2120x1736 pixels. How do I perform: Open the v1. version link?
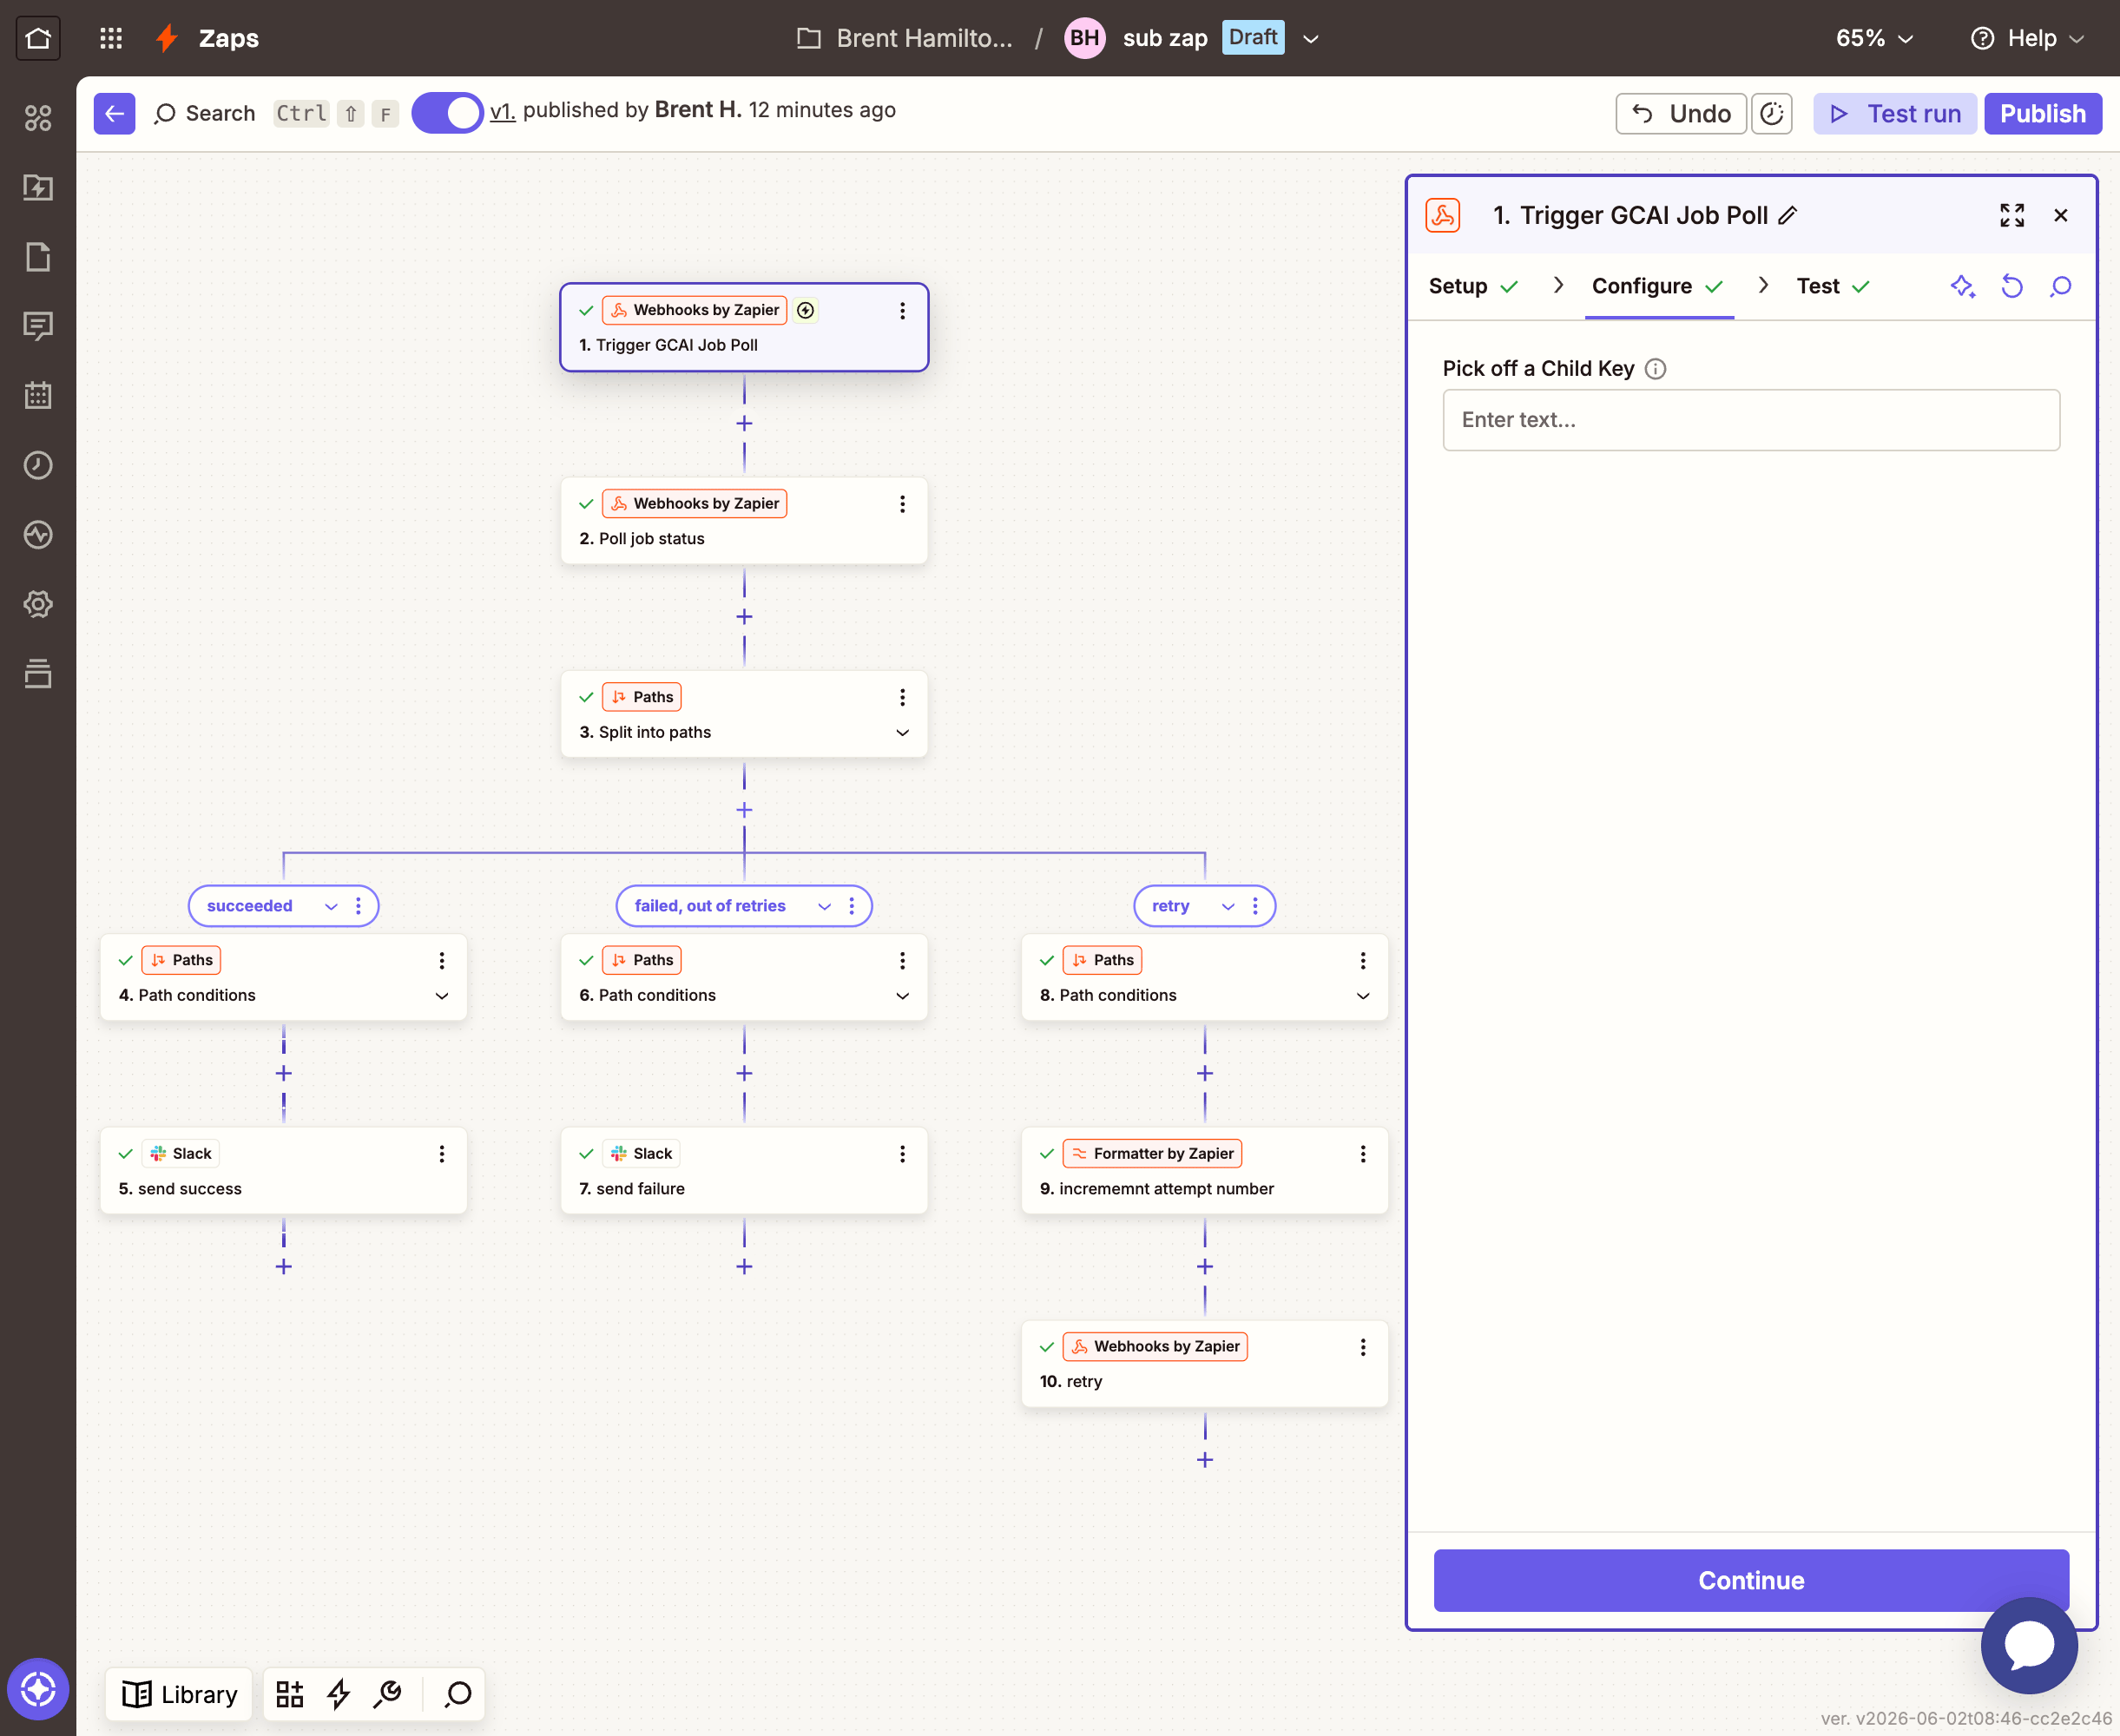[503, 110]
